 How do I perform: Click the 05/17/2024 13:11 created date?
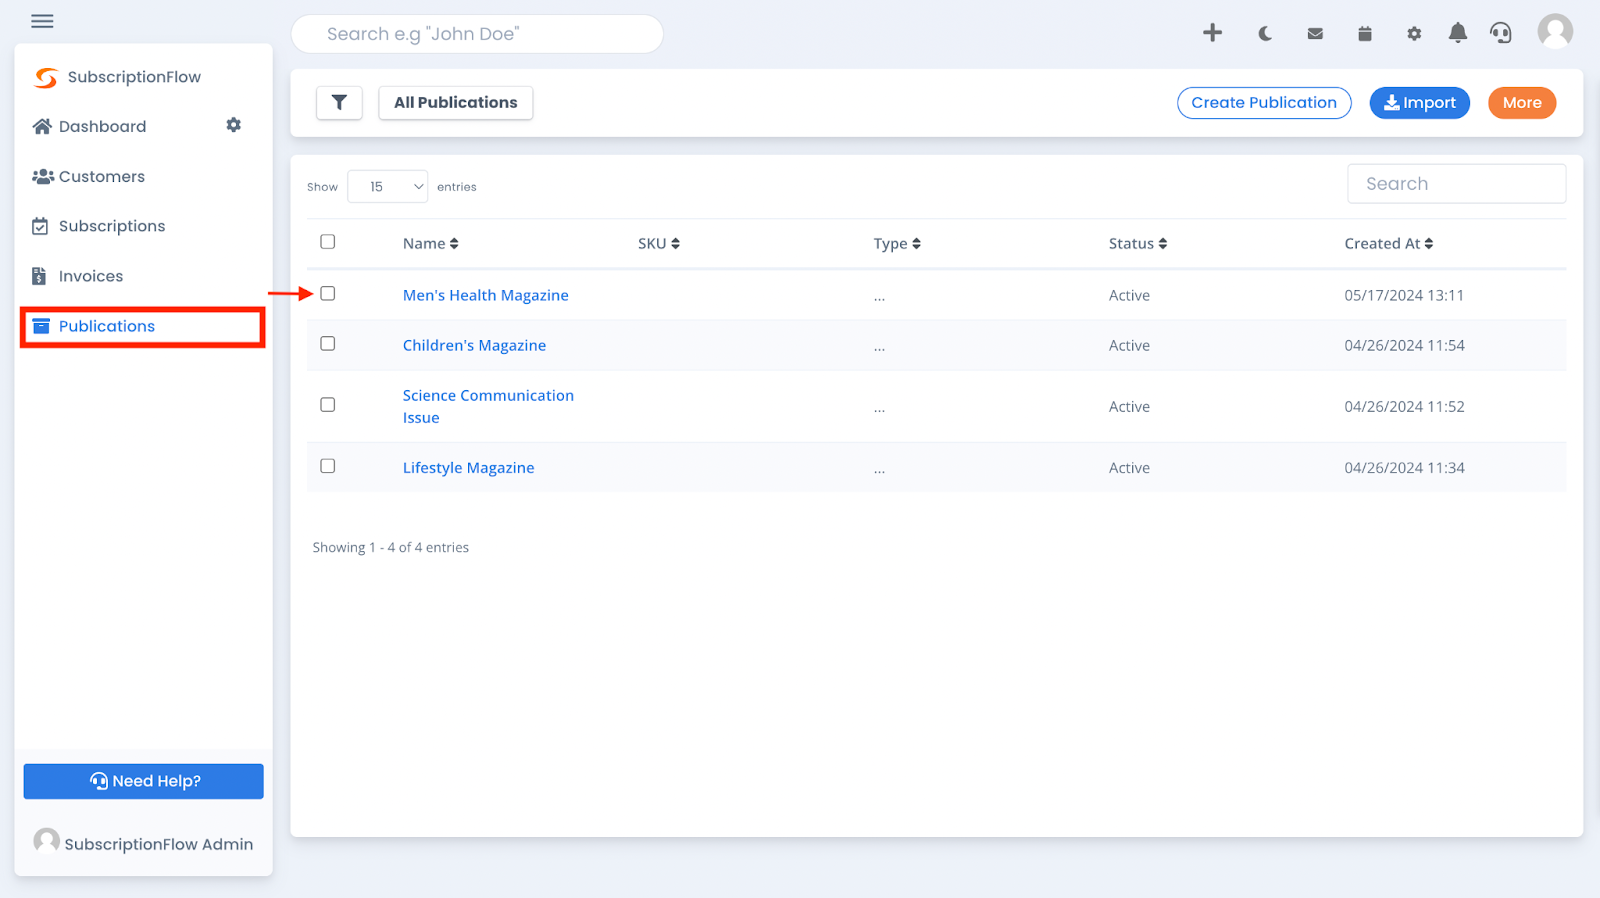(x=1404, y=295)
